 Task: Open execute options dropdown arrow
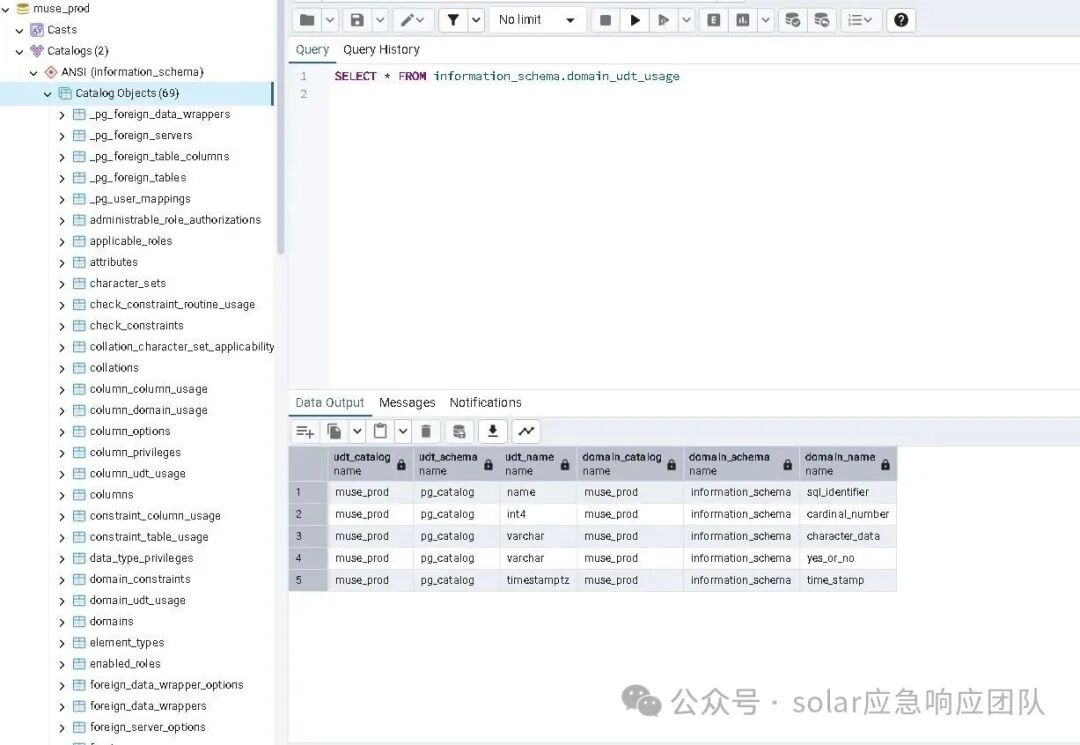(x=686, y=20)
